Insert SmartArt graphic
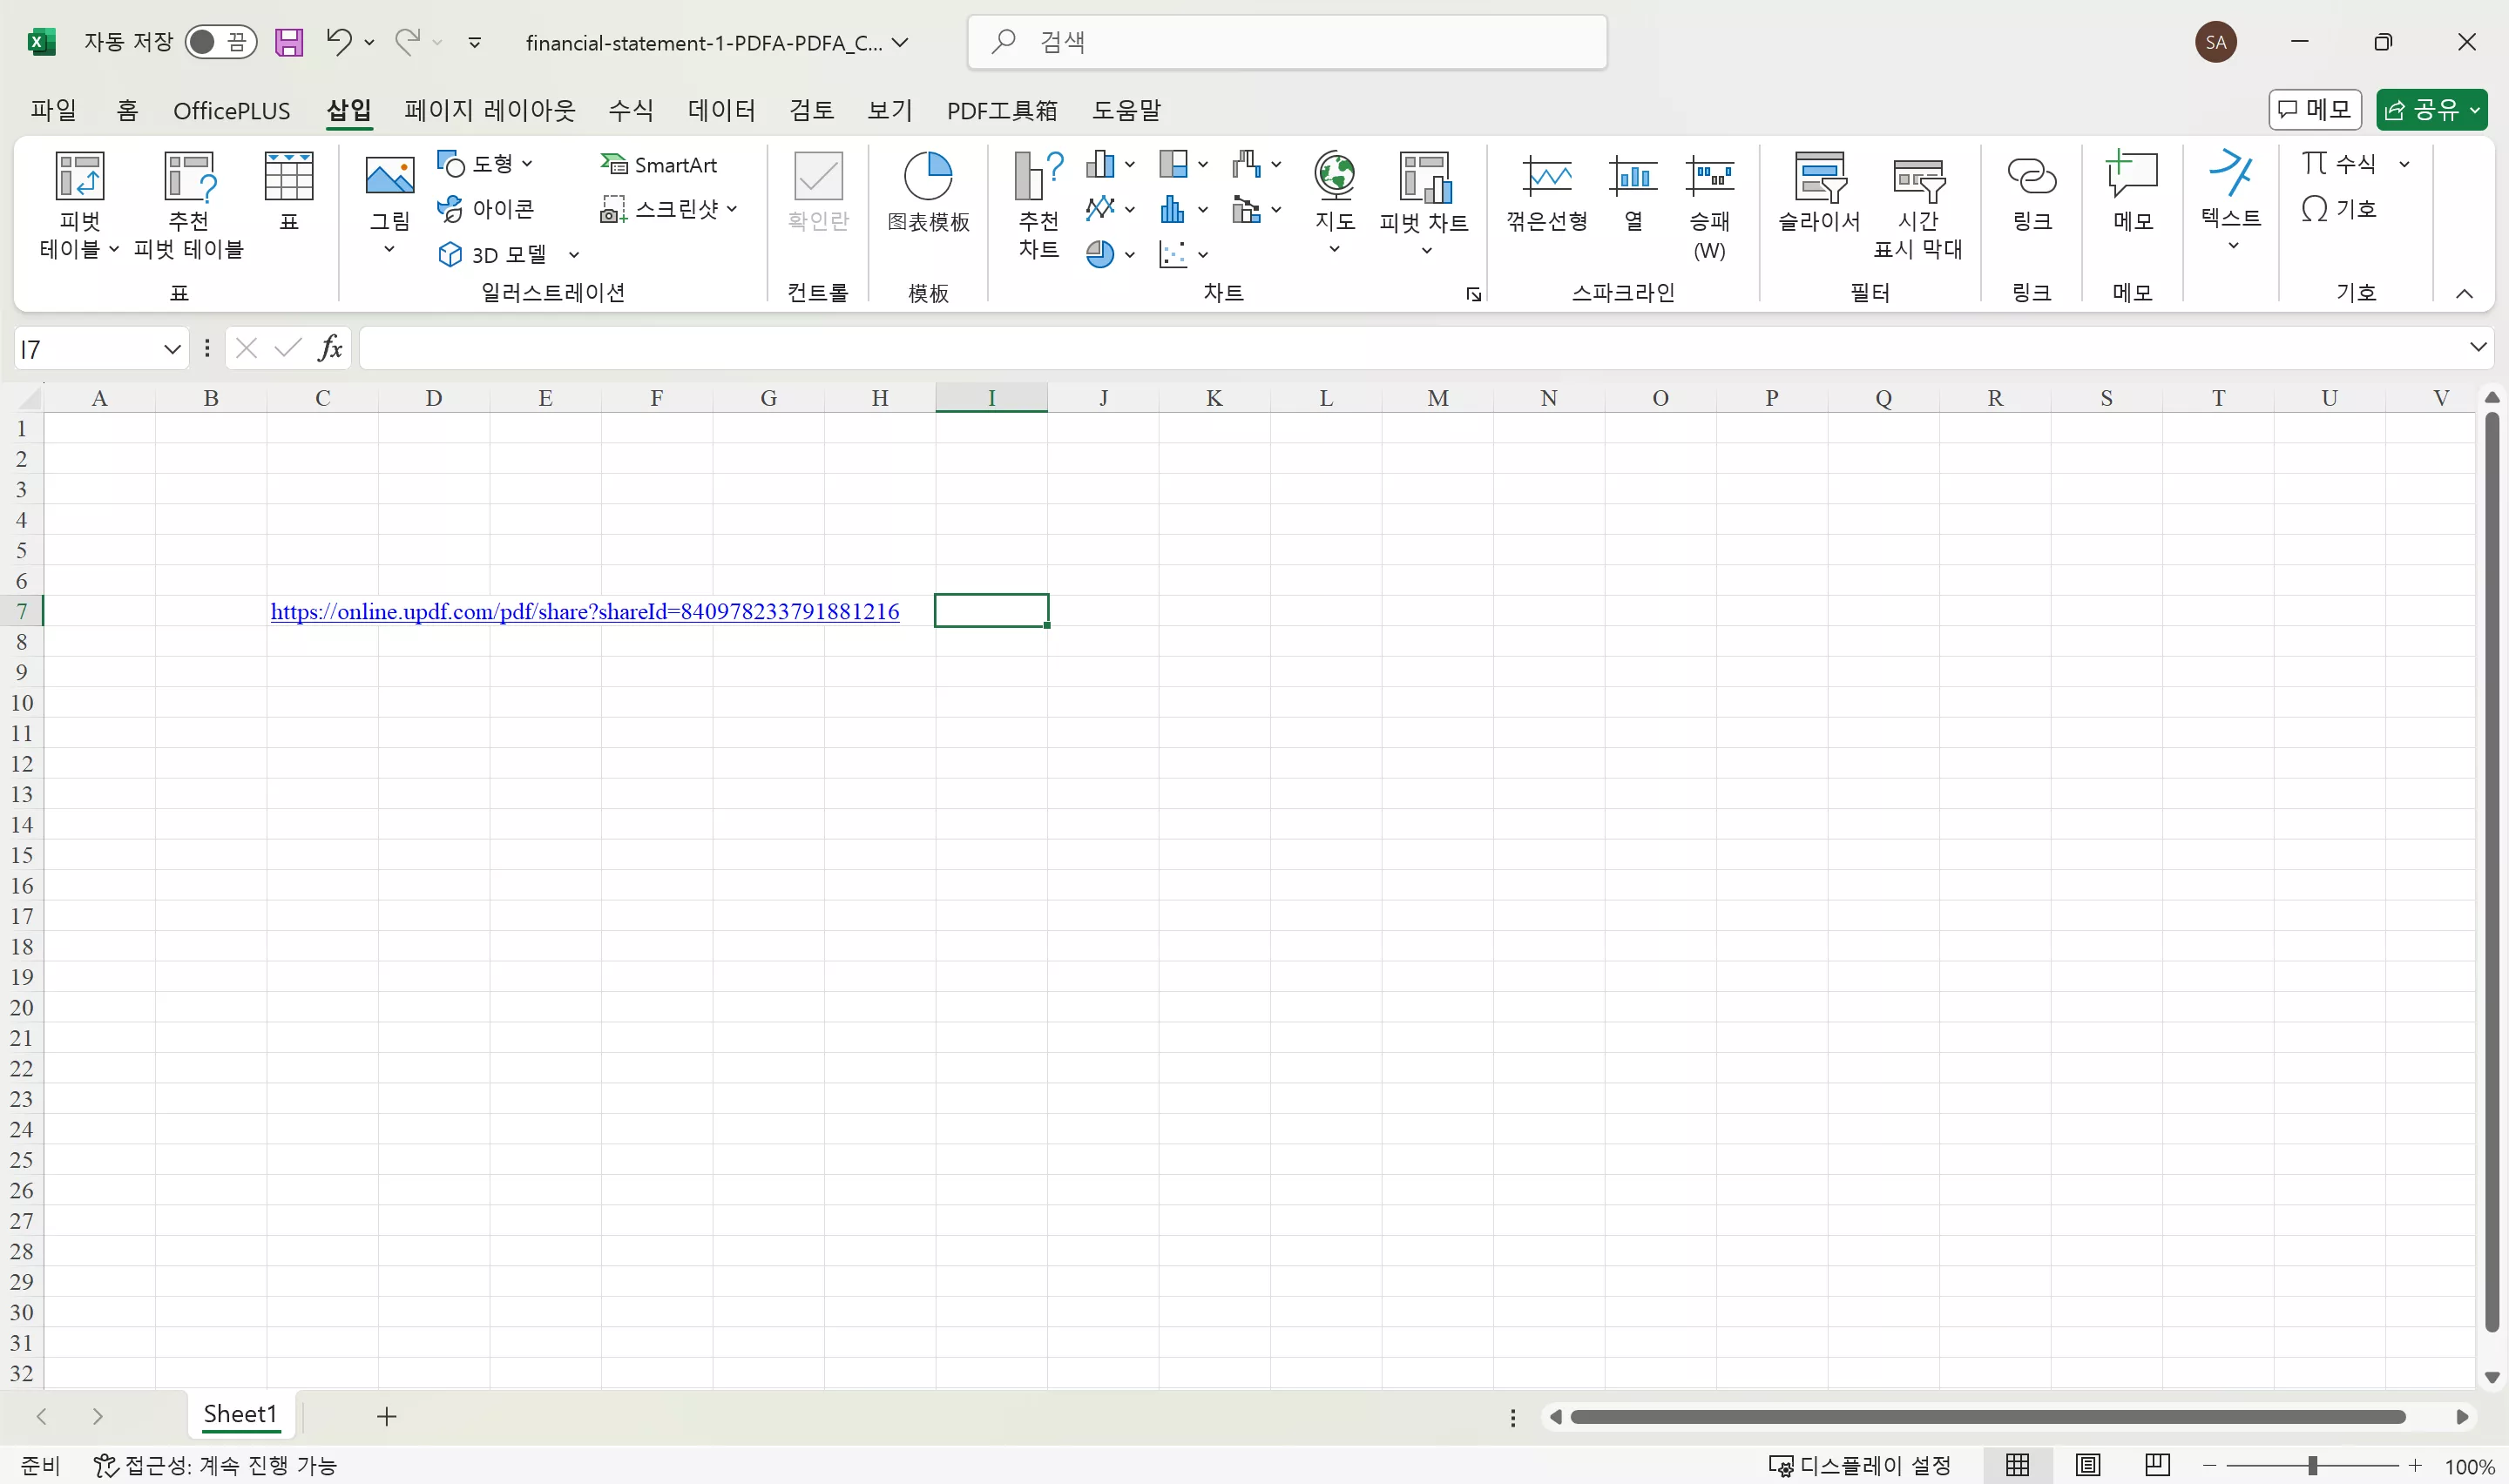The image size is (2509, 1484). pyautogui.click(x=659, y=164)
